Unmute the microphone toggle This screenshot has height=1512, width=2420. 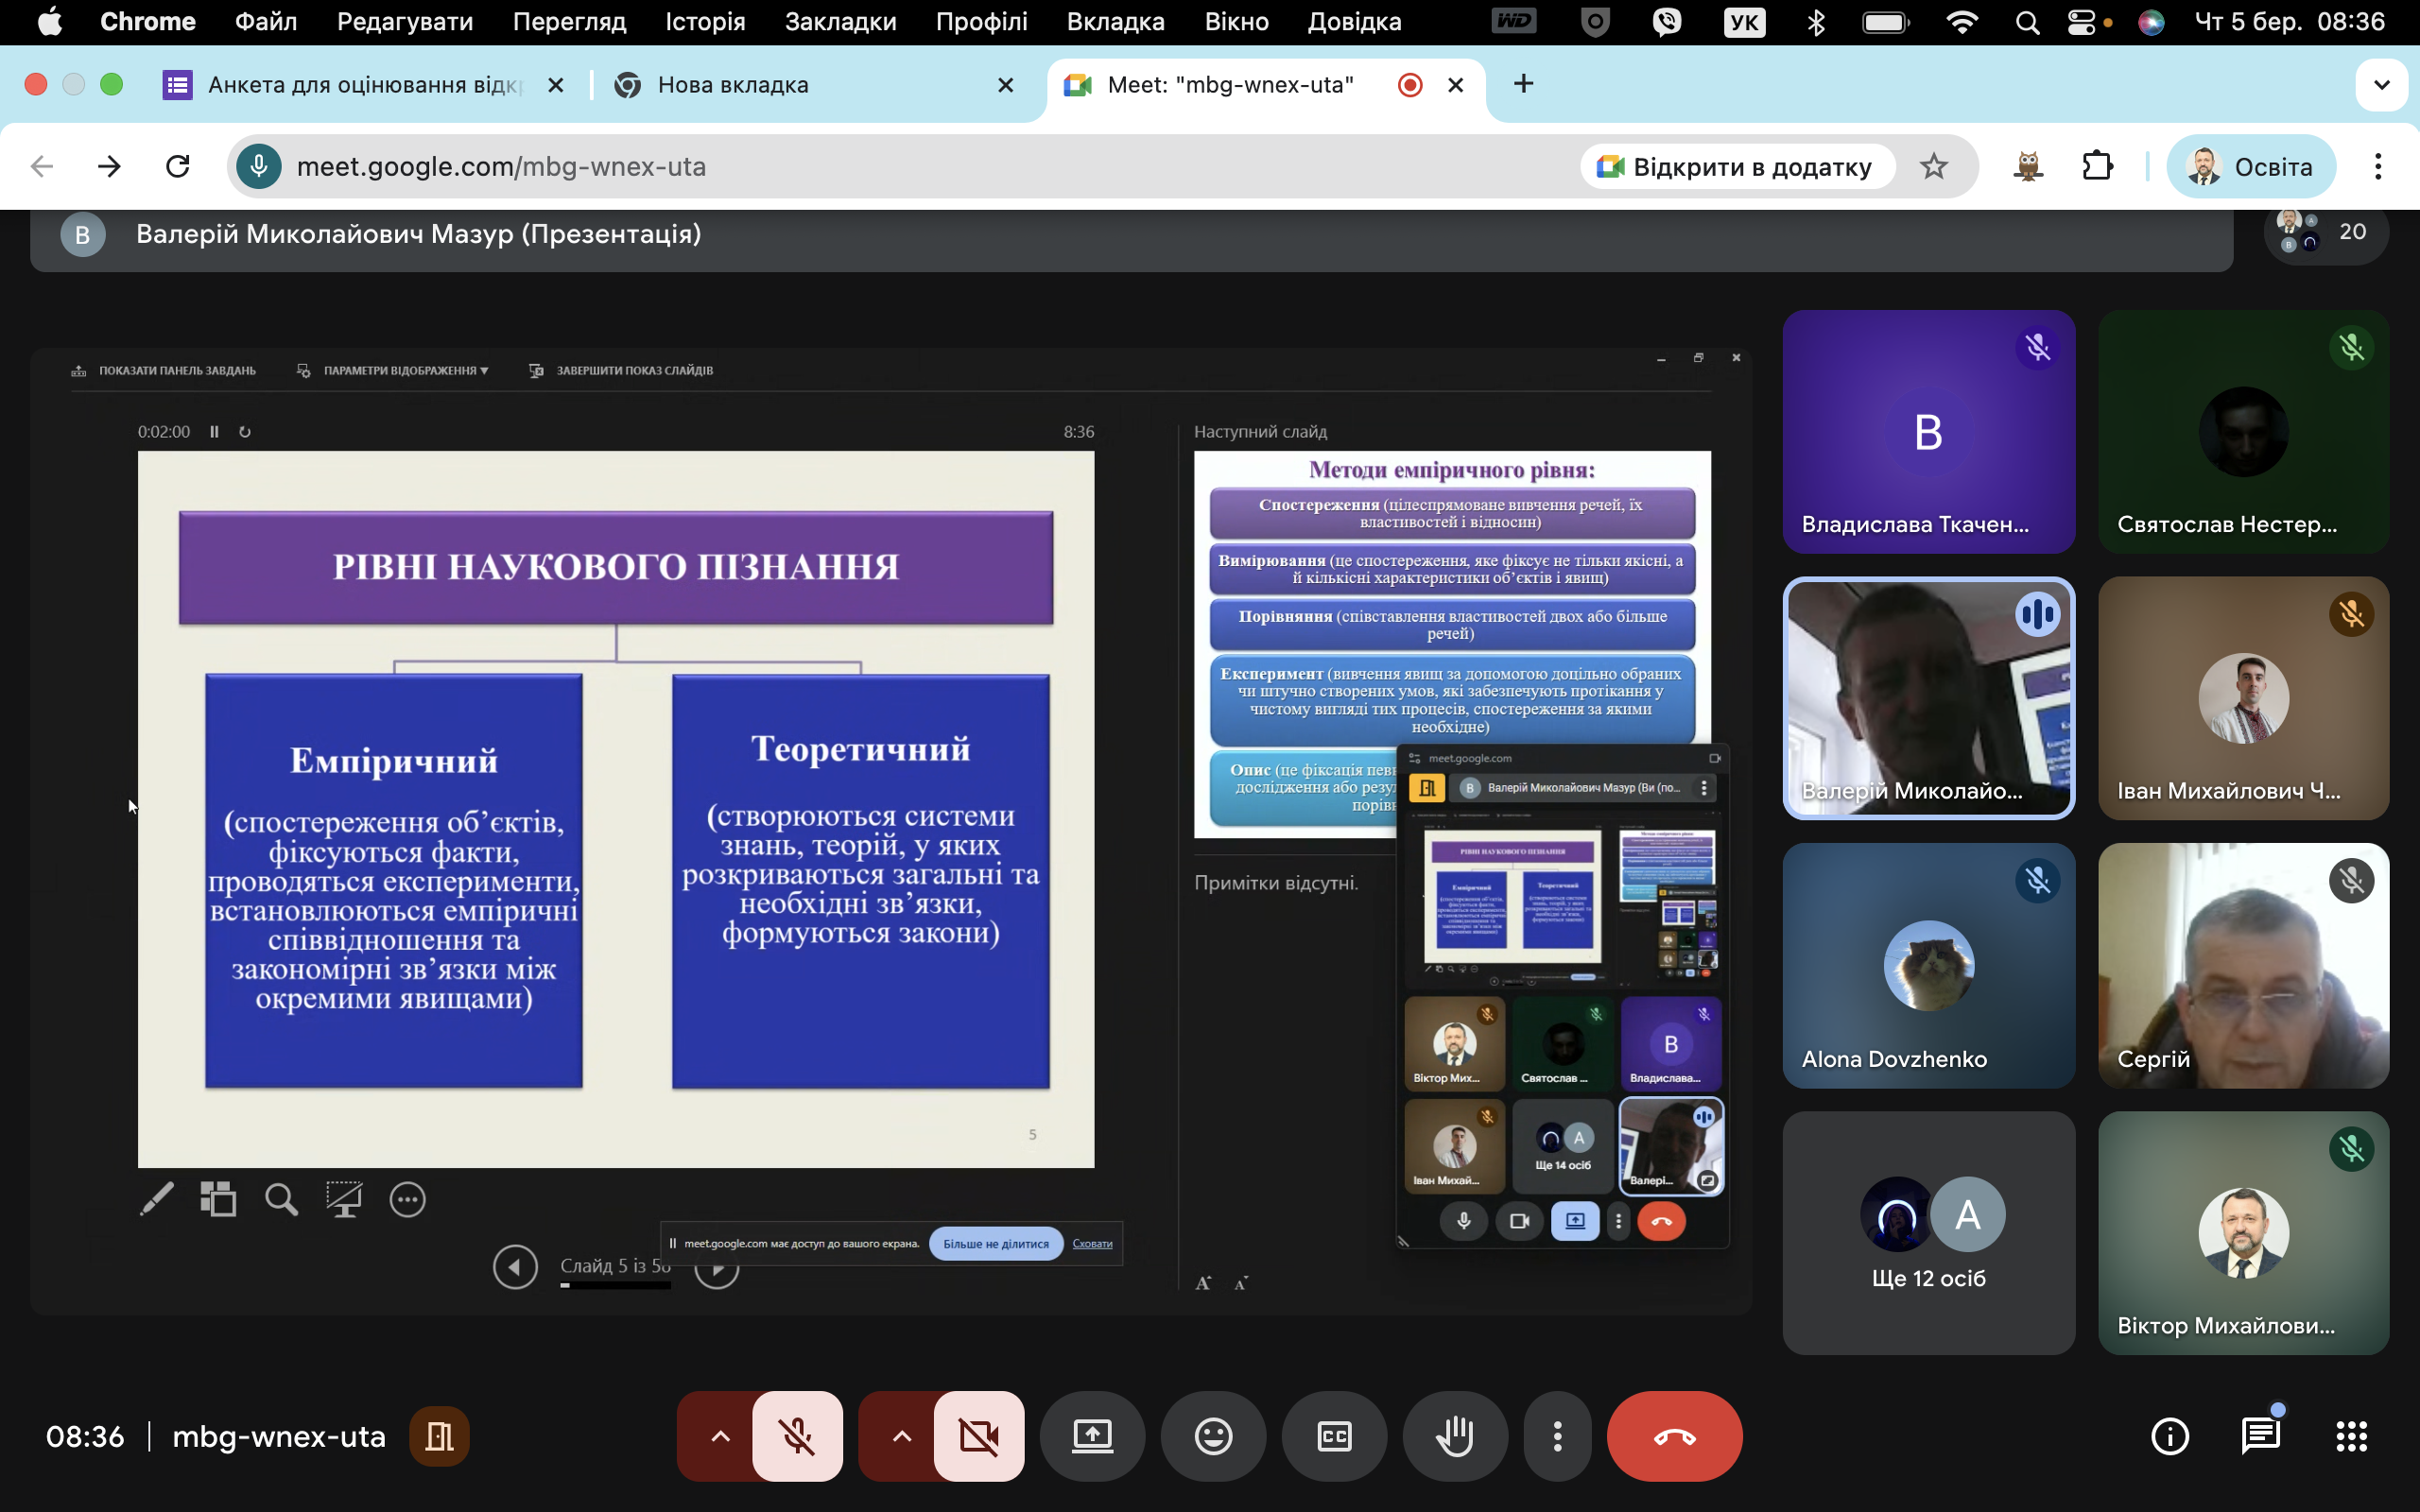click(797, 1436)
